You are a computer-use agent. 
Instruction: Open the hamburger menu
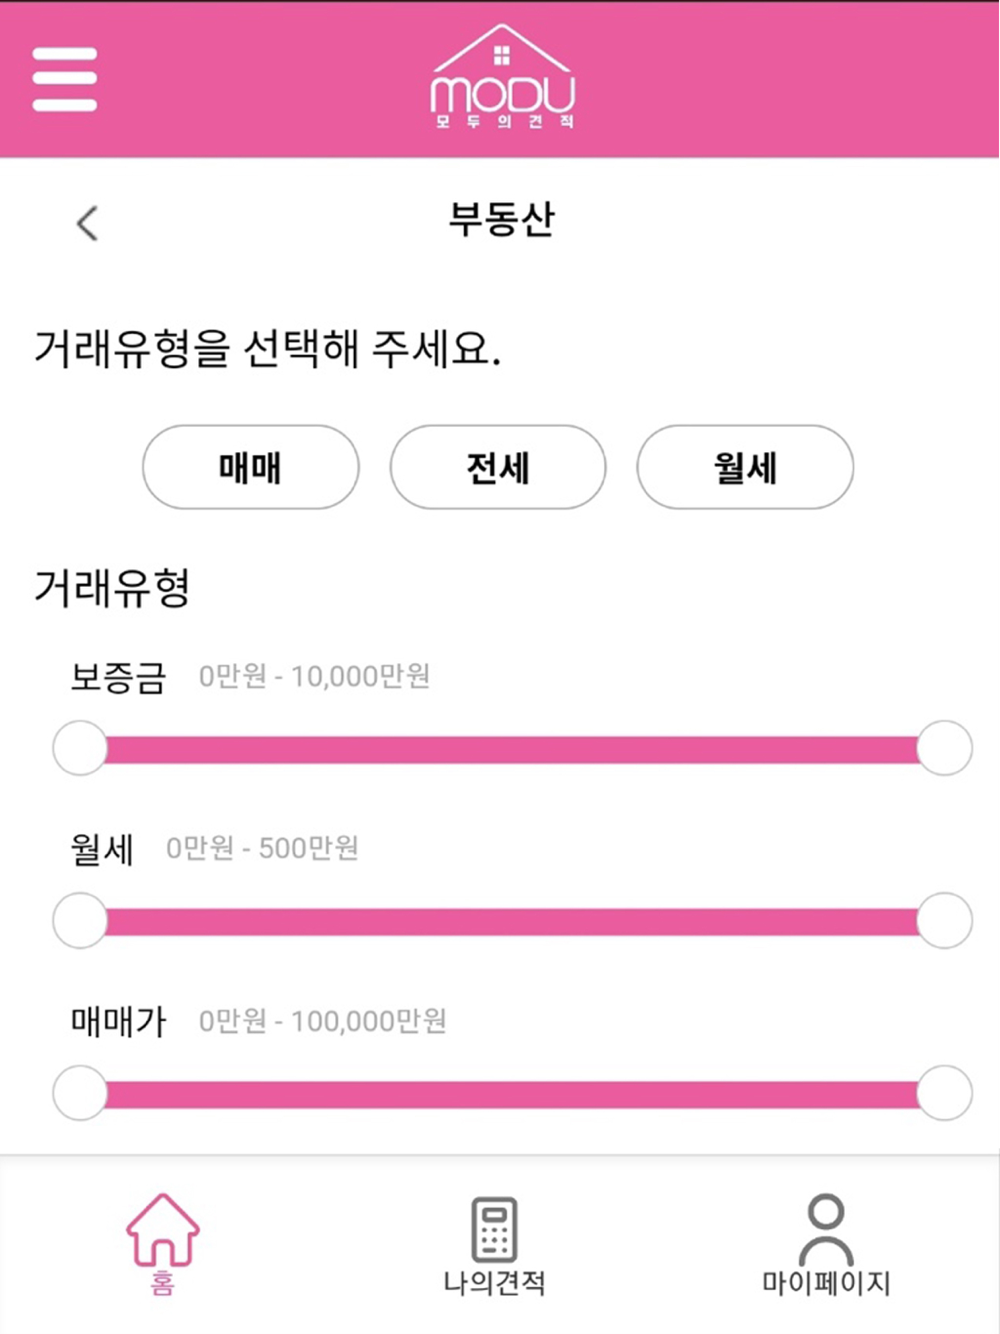pyautogui.click(x=65, y=79)
